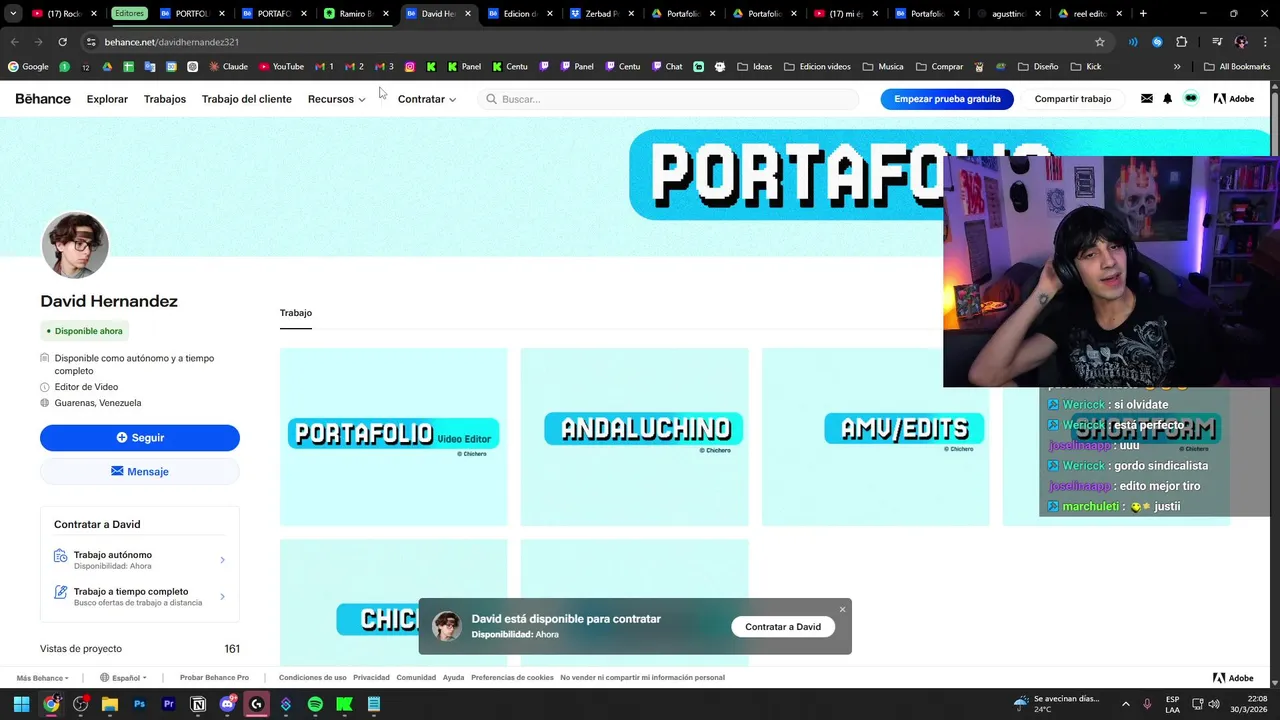Go to Trabajos in the navigation
Screen dimensions: 1280x720
point(165,99)
